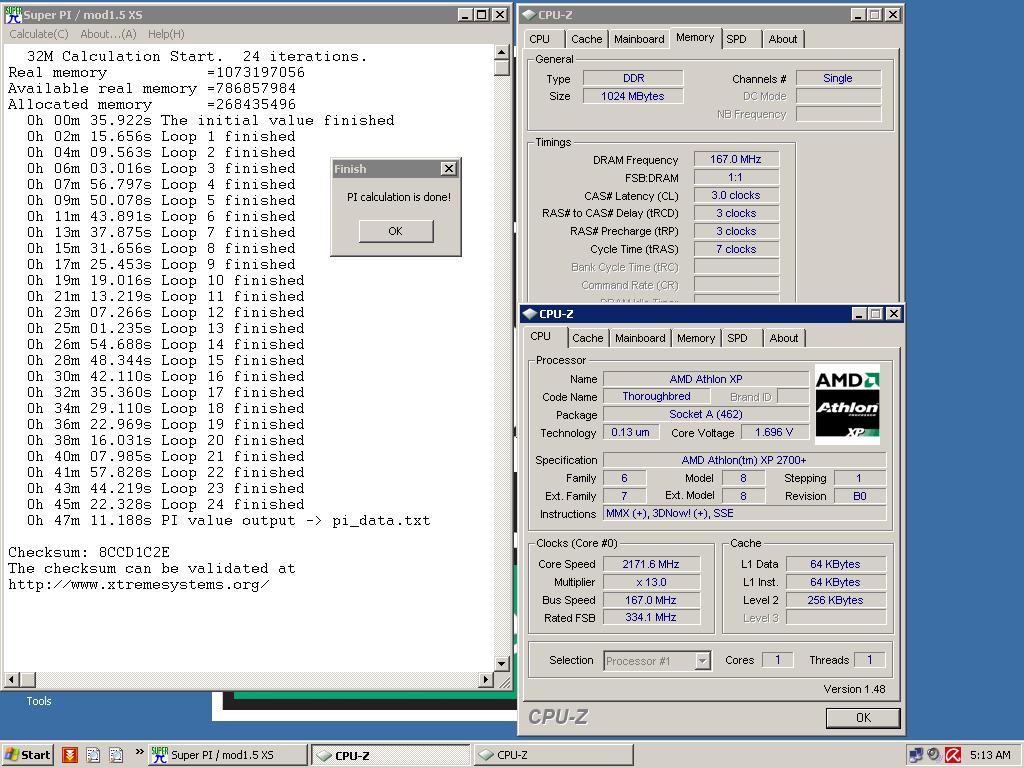This screenshot has height=768, width=1024.
Task: Click the Code Name value Thoroughbred
Action: 656,396
